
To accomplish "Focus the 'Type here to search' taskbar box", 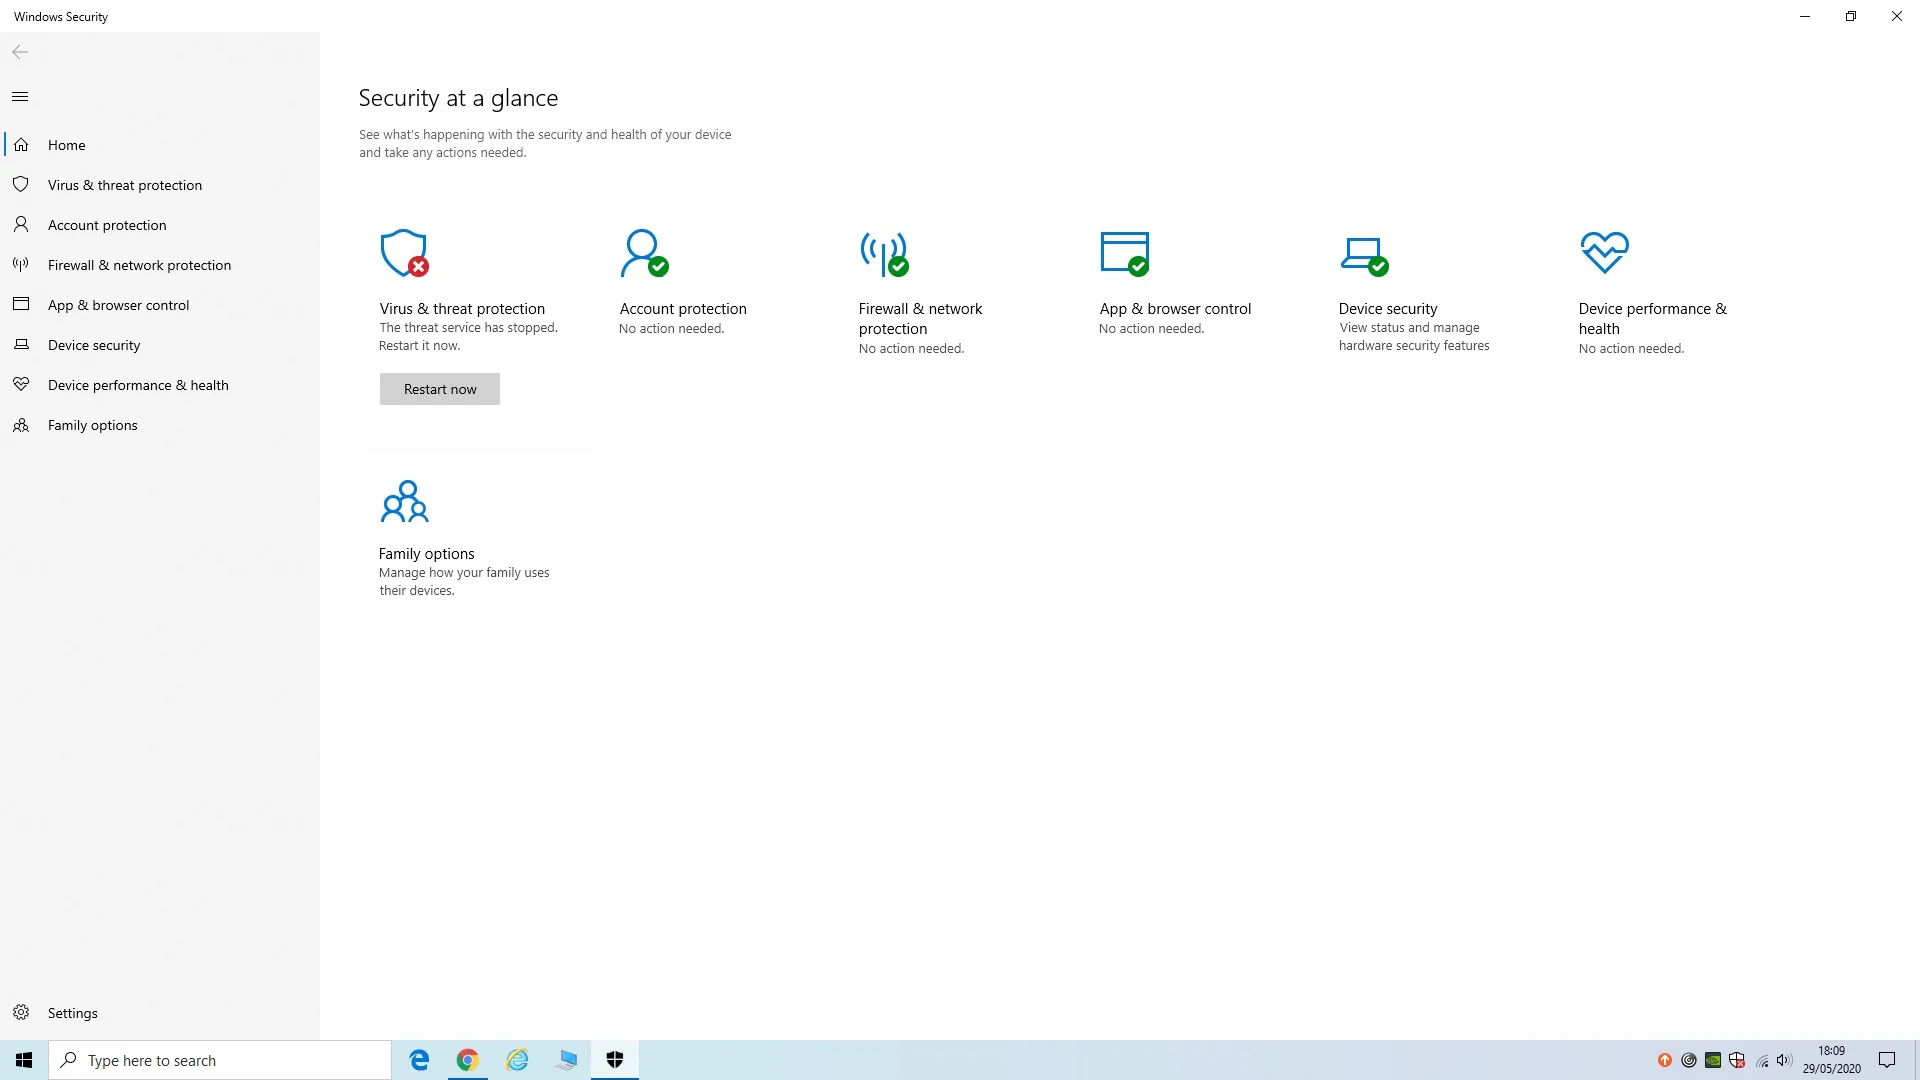I will pos(220,1060).
